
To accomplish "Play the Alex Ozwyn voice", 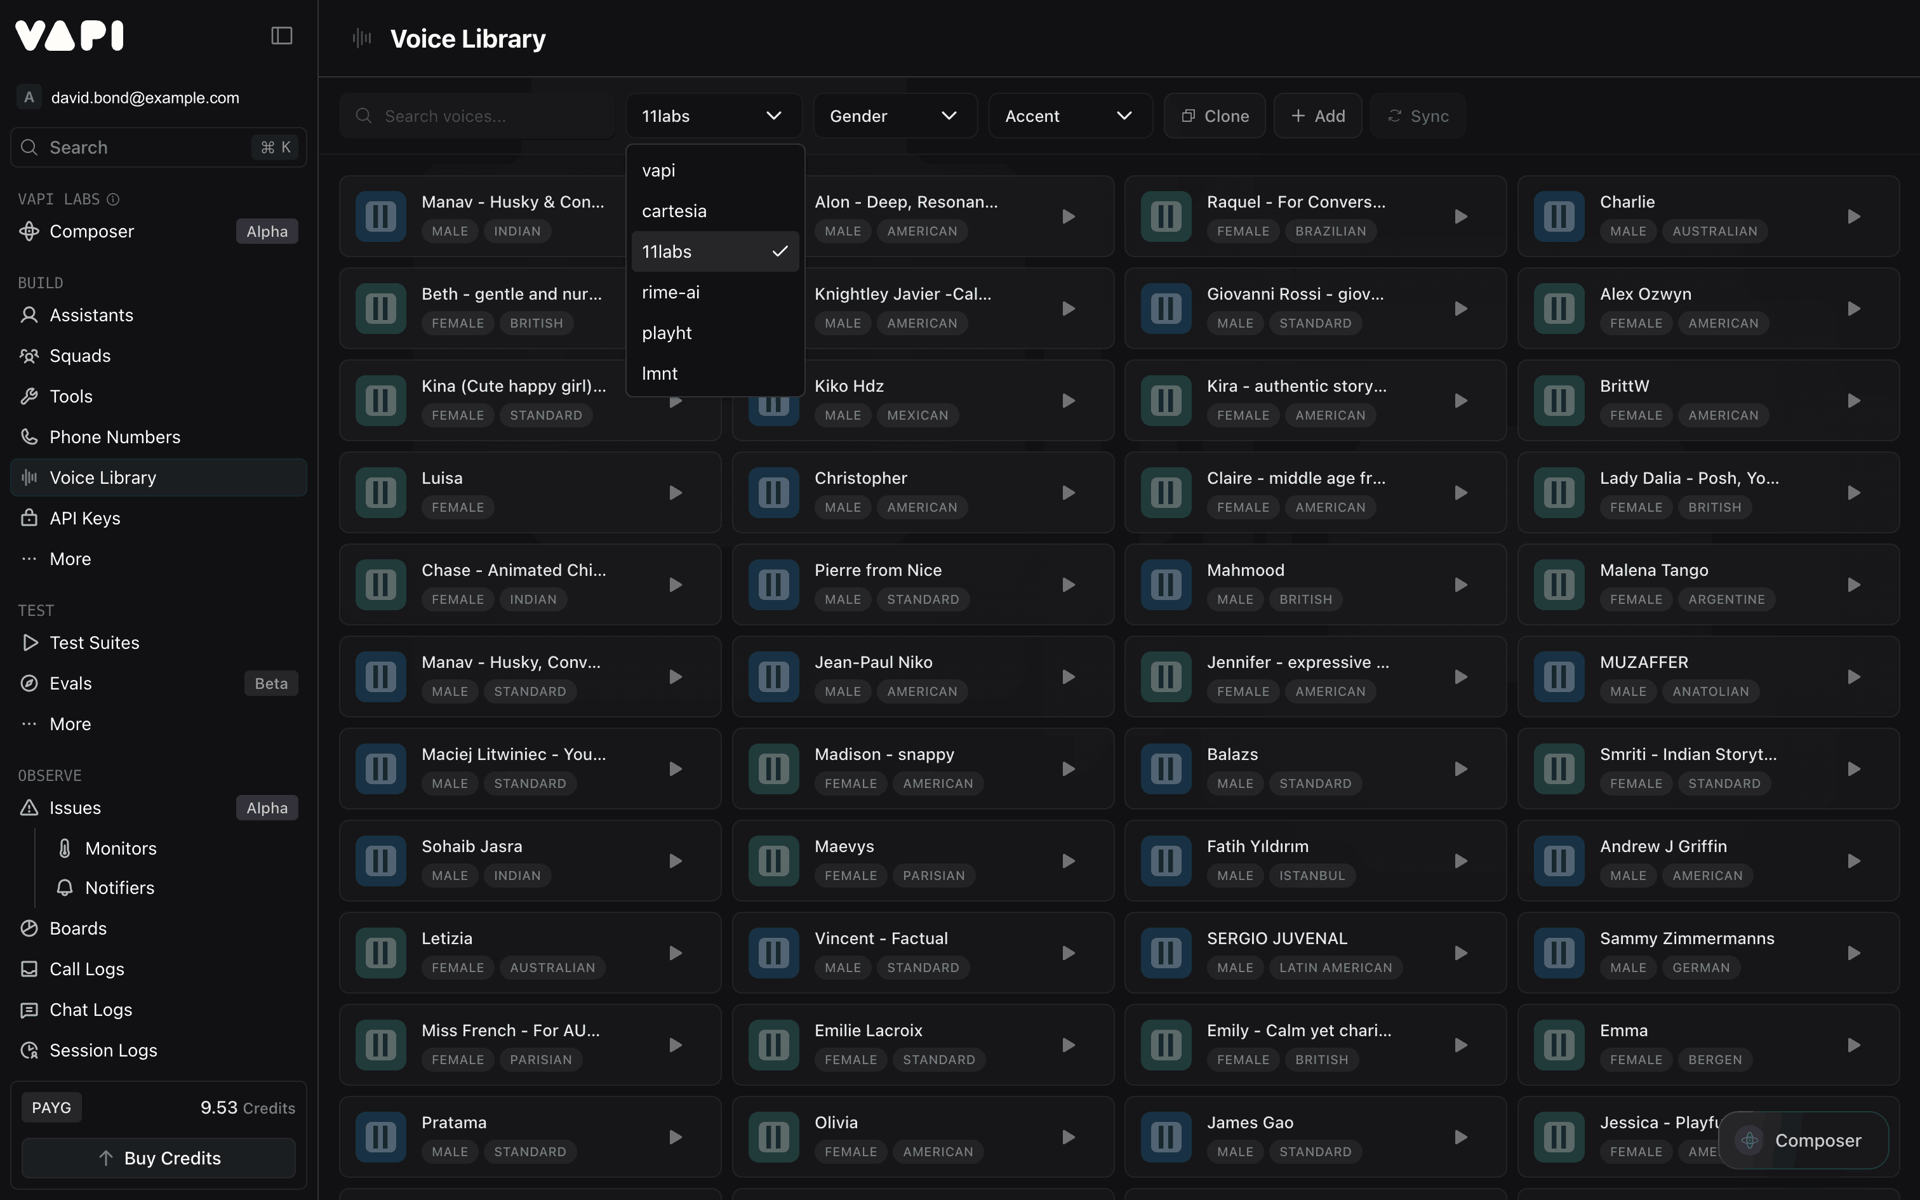I will [x=1854, y=309].
